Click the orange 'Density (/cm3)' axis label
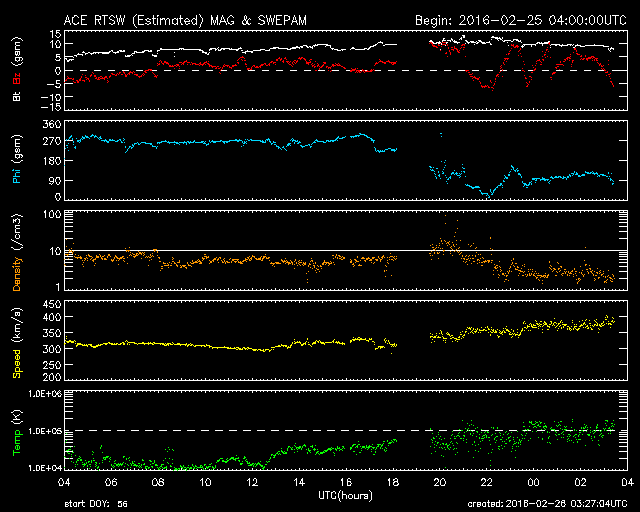640x512 pixels. point(17,252)
